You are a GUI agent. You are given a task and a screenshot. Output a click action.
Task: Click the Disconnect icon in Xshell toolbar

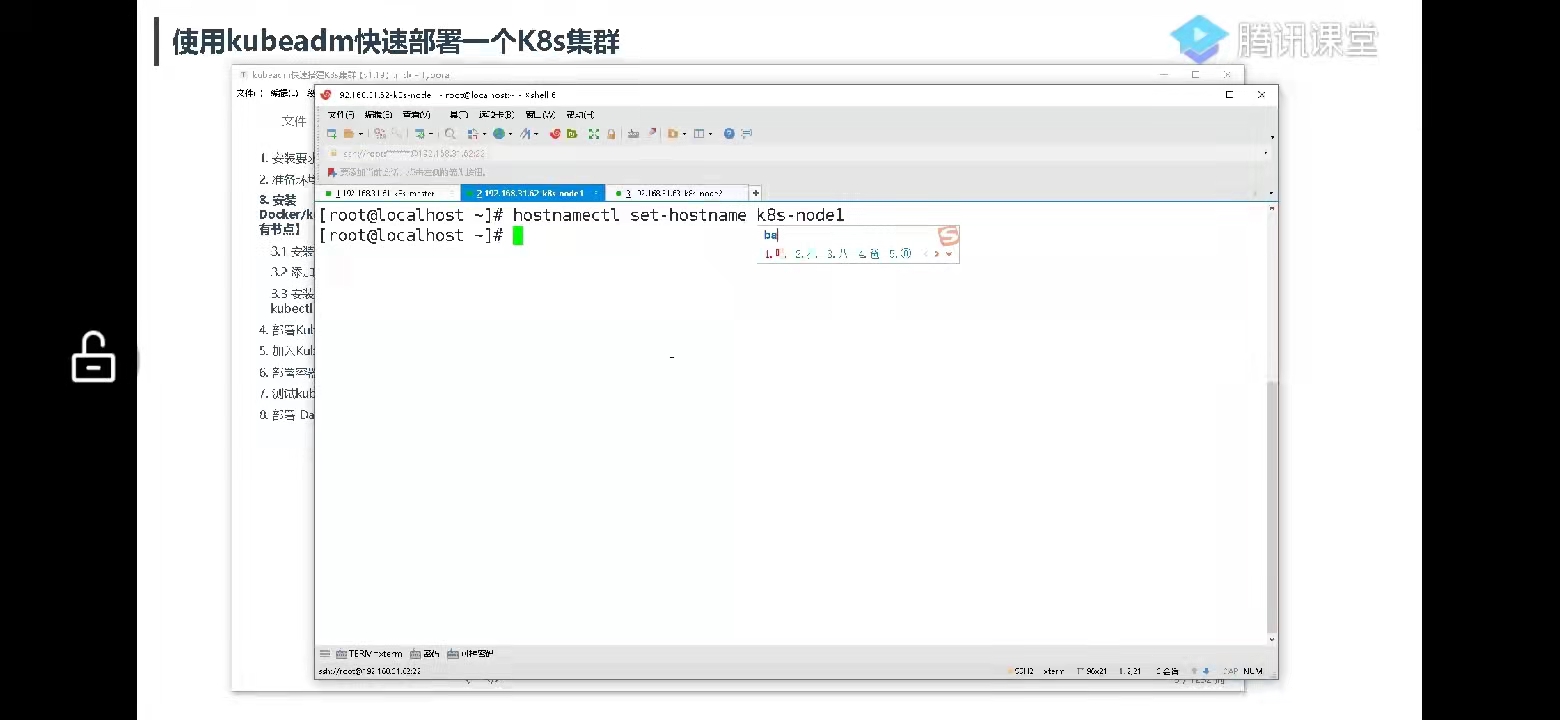[x=397, y=134]
